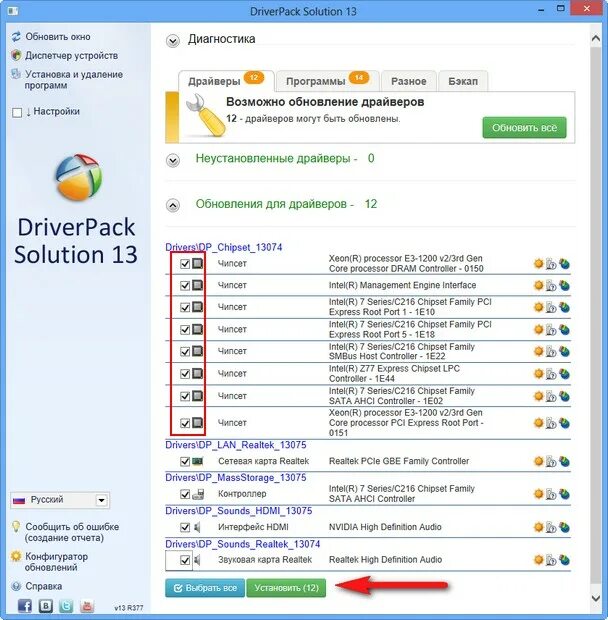This screenshot has height=620, width=608.
Task: Click globe icon for Realtek PCIe GBE Controller
Action: (x=565, y=461)
